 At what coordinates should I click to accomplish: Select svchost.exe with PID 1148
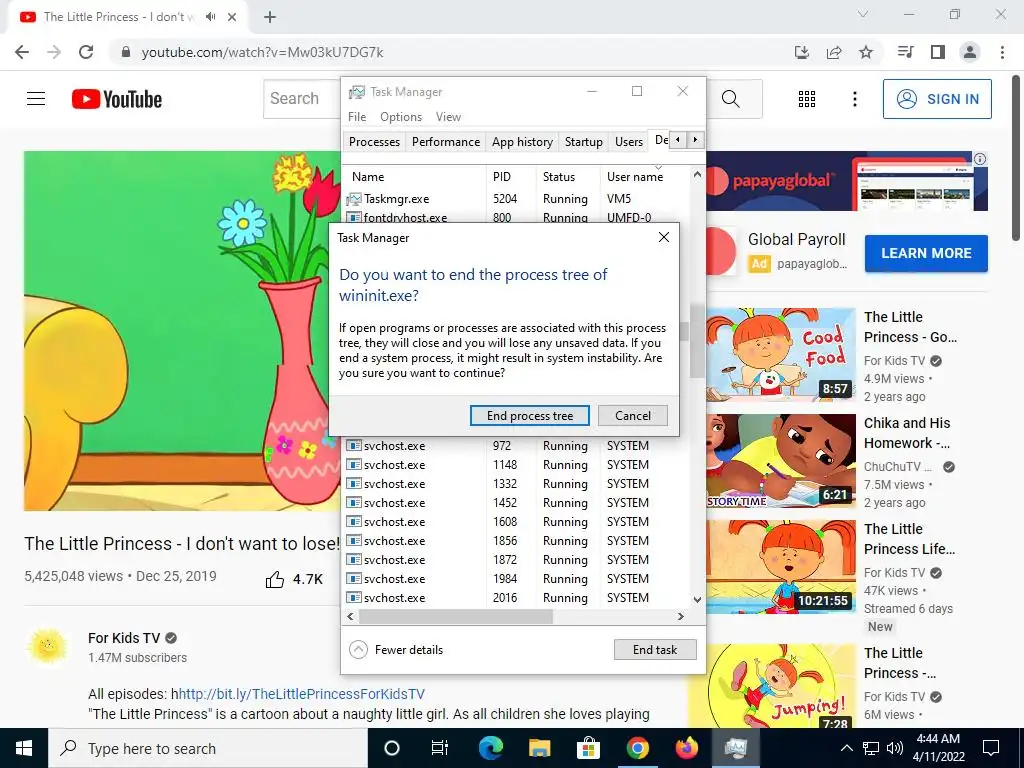click(x=516, y=465)
